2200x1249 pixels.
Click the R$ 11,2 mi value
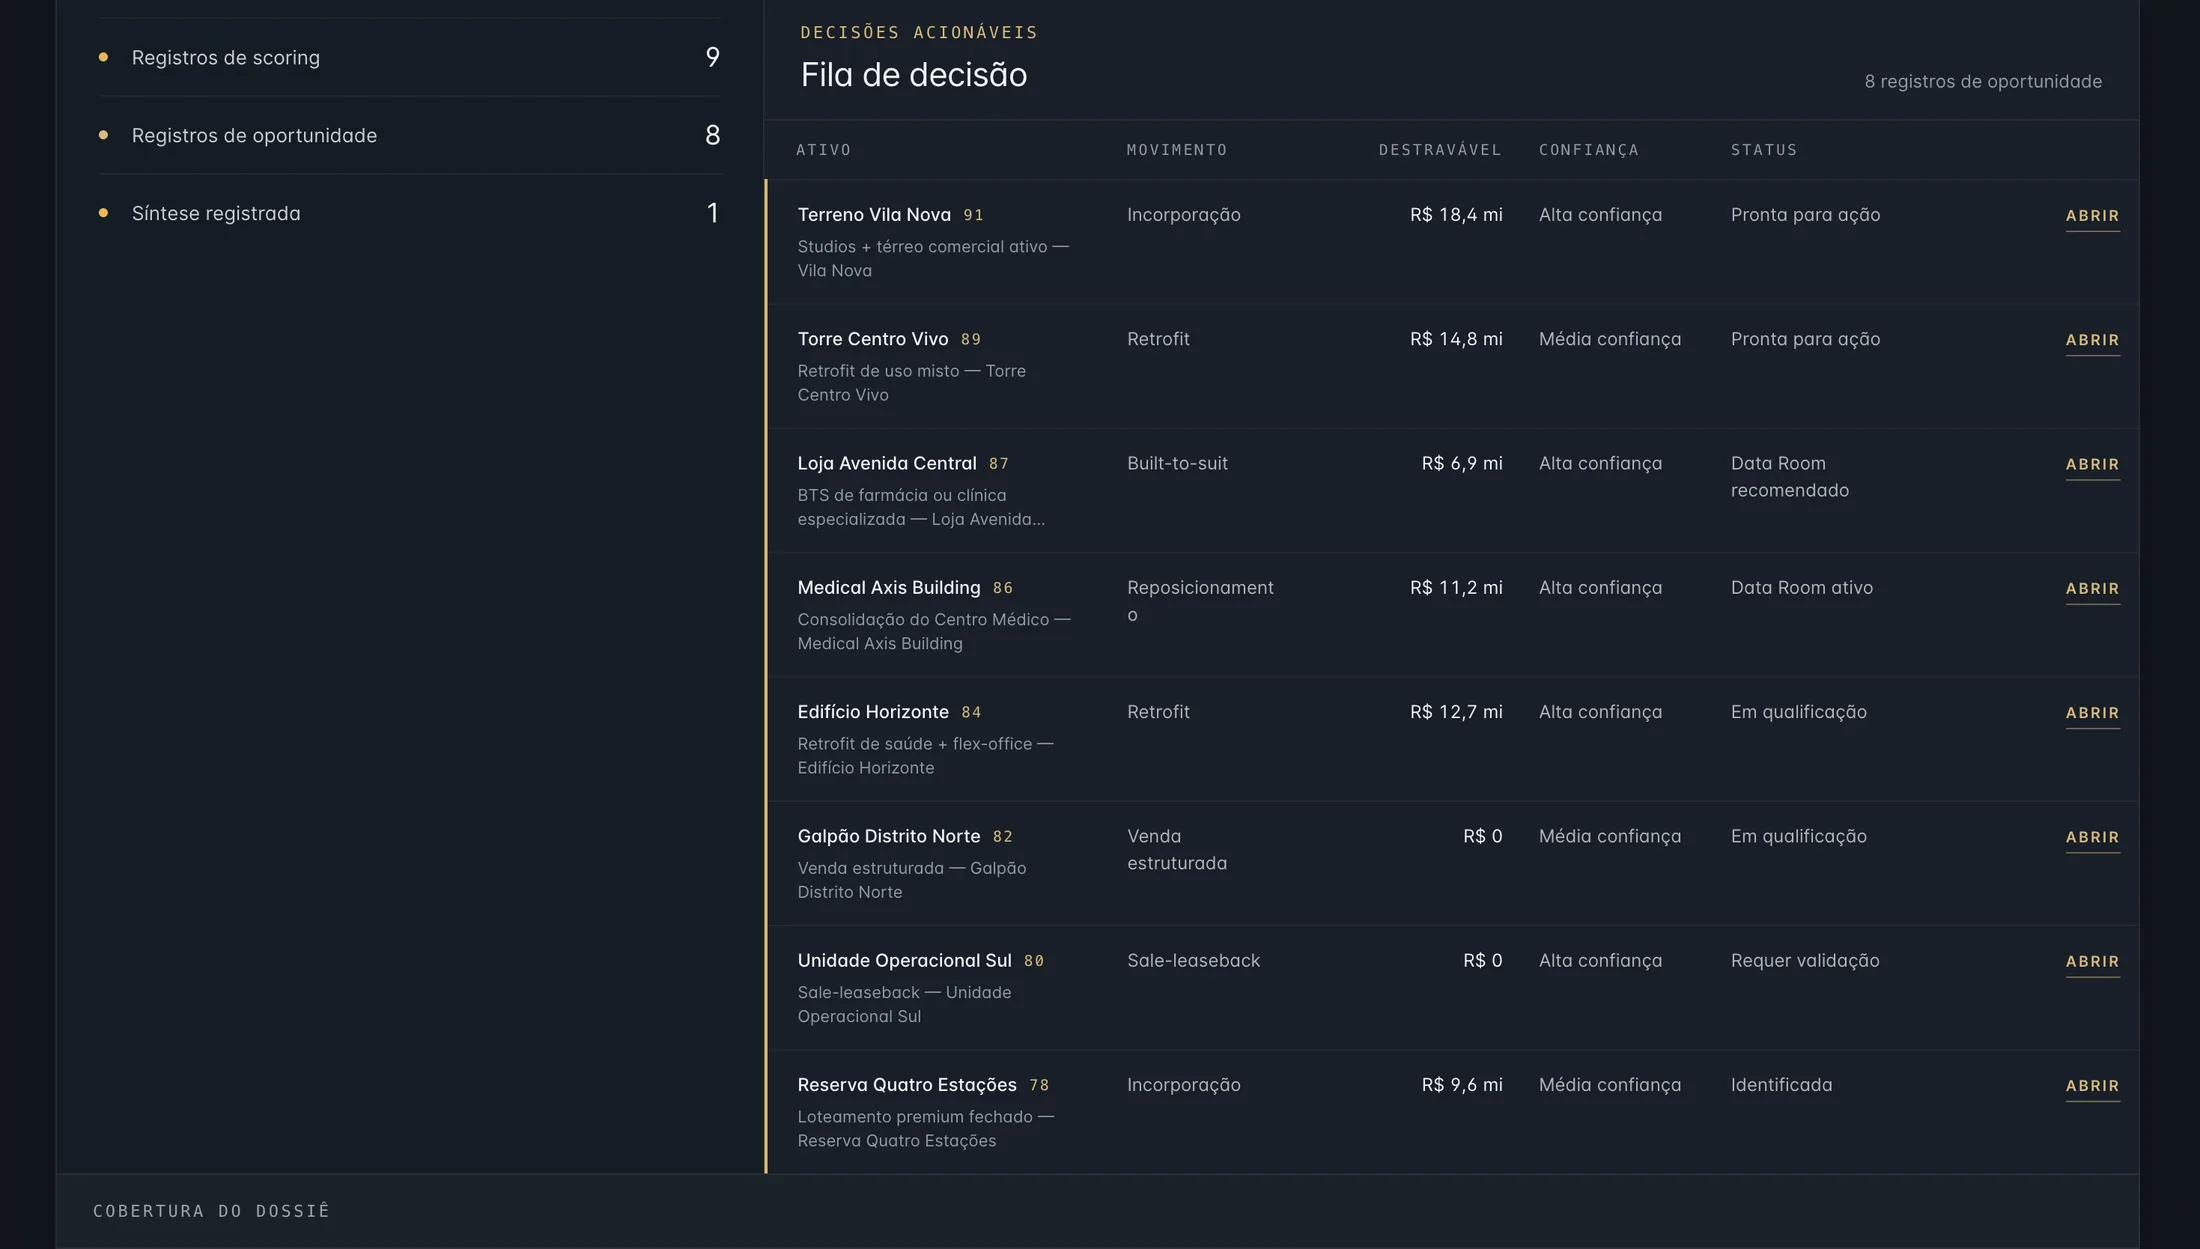click(1456, 588)
